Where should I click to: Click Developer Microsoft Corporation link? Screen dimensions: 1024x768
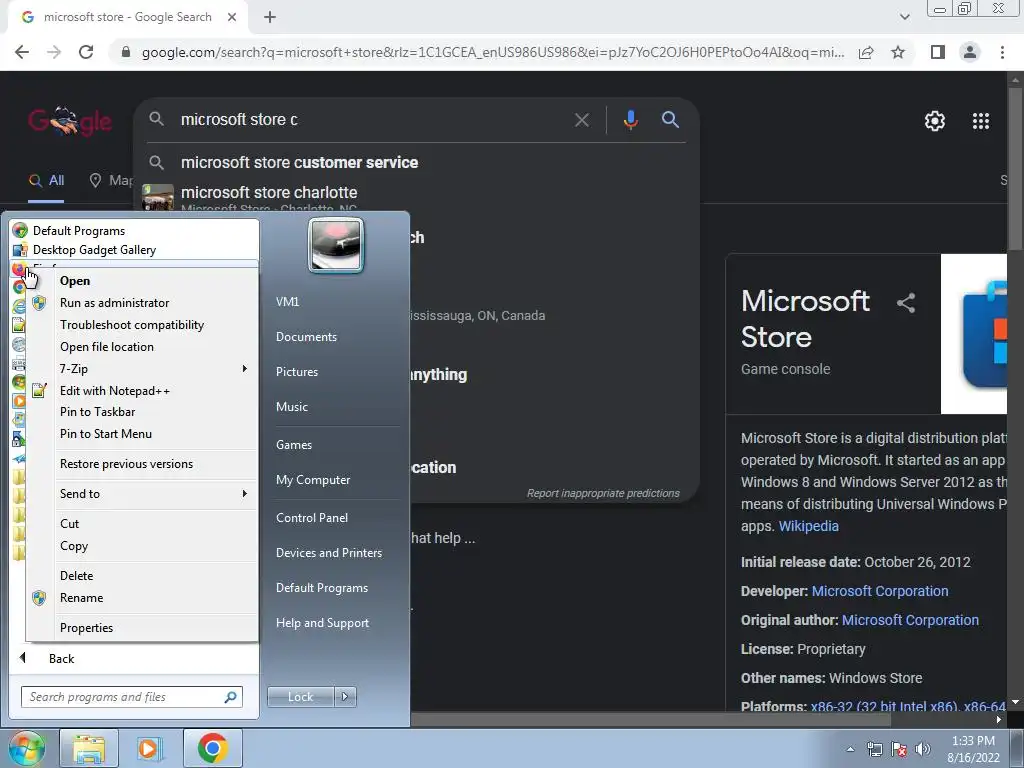pyautogui.click(x=880, y=591)
